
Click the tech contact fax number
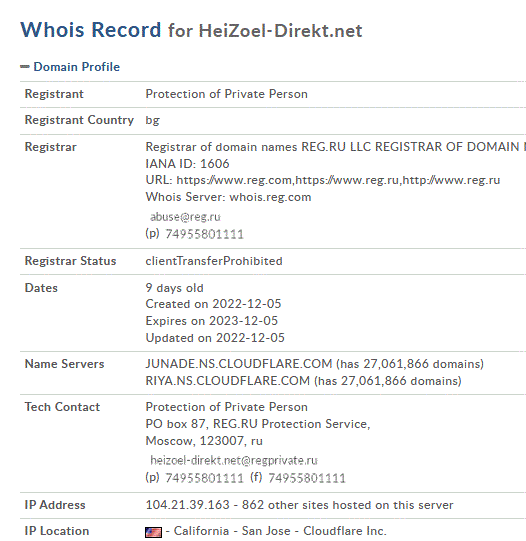[307, 478]
